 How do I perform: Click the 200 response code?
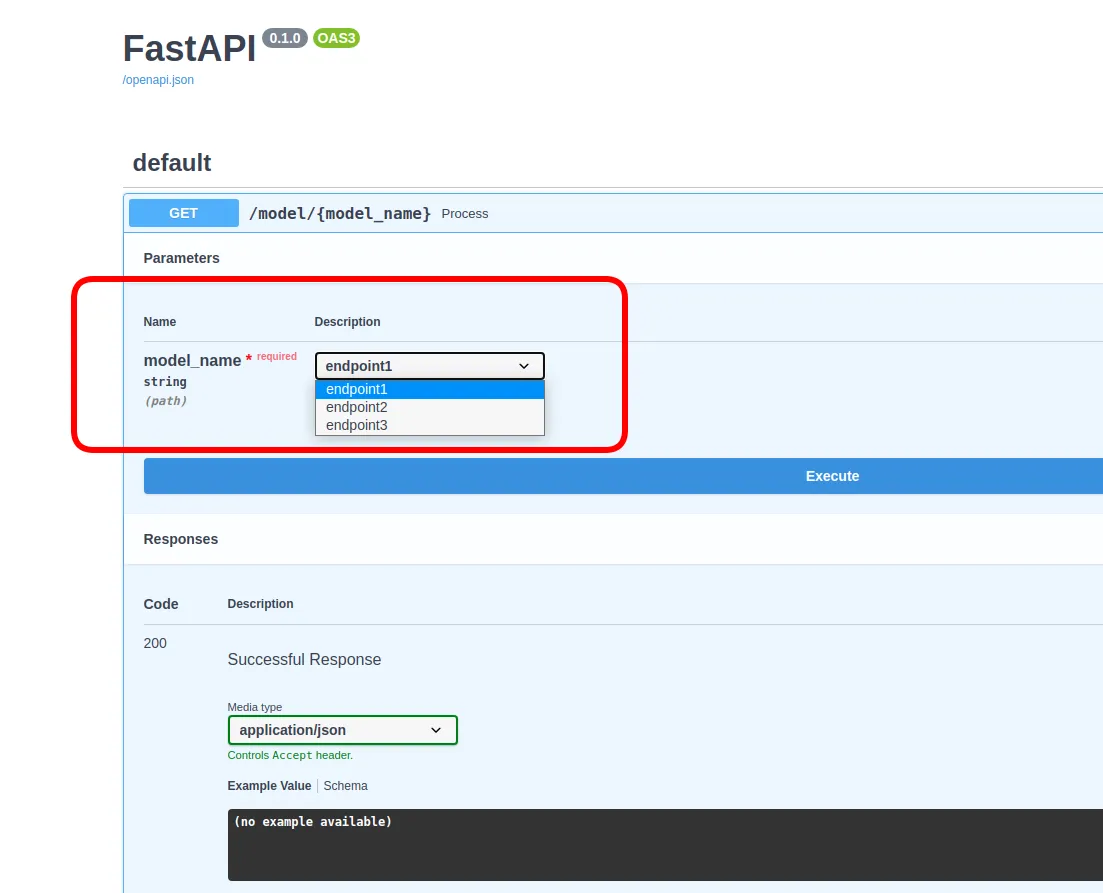(155, 643)
